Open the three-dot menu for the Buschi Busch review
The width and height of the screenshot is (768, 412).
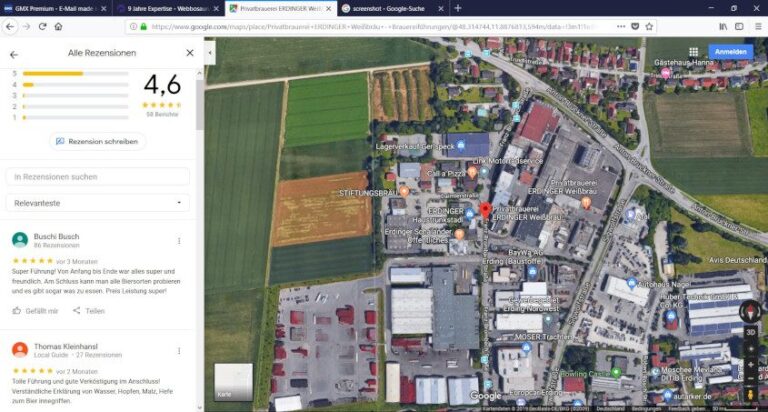pos(179,241)
